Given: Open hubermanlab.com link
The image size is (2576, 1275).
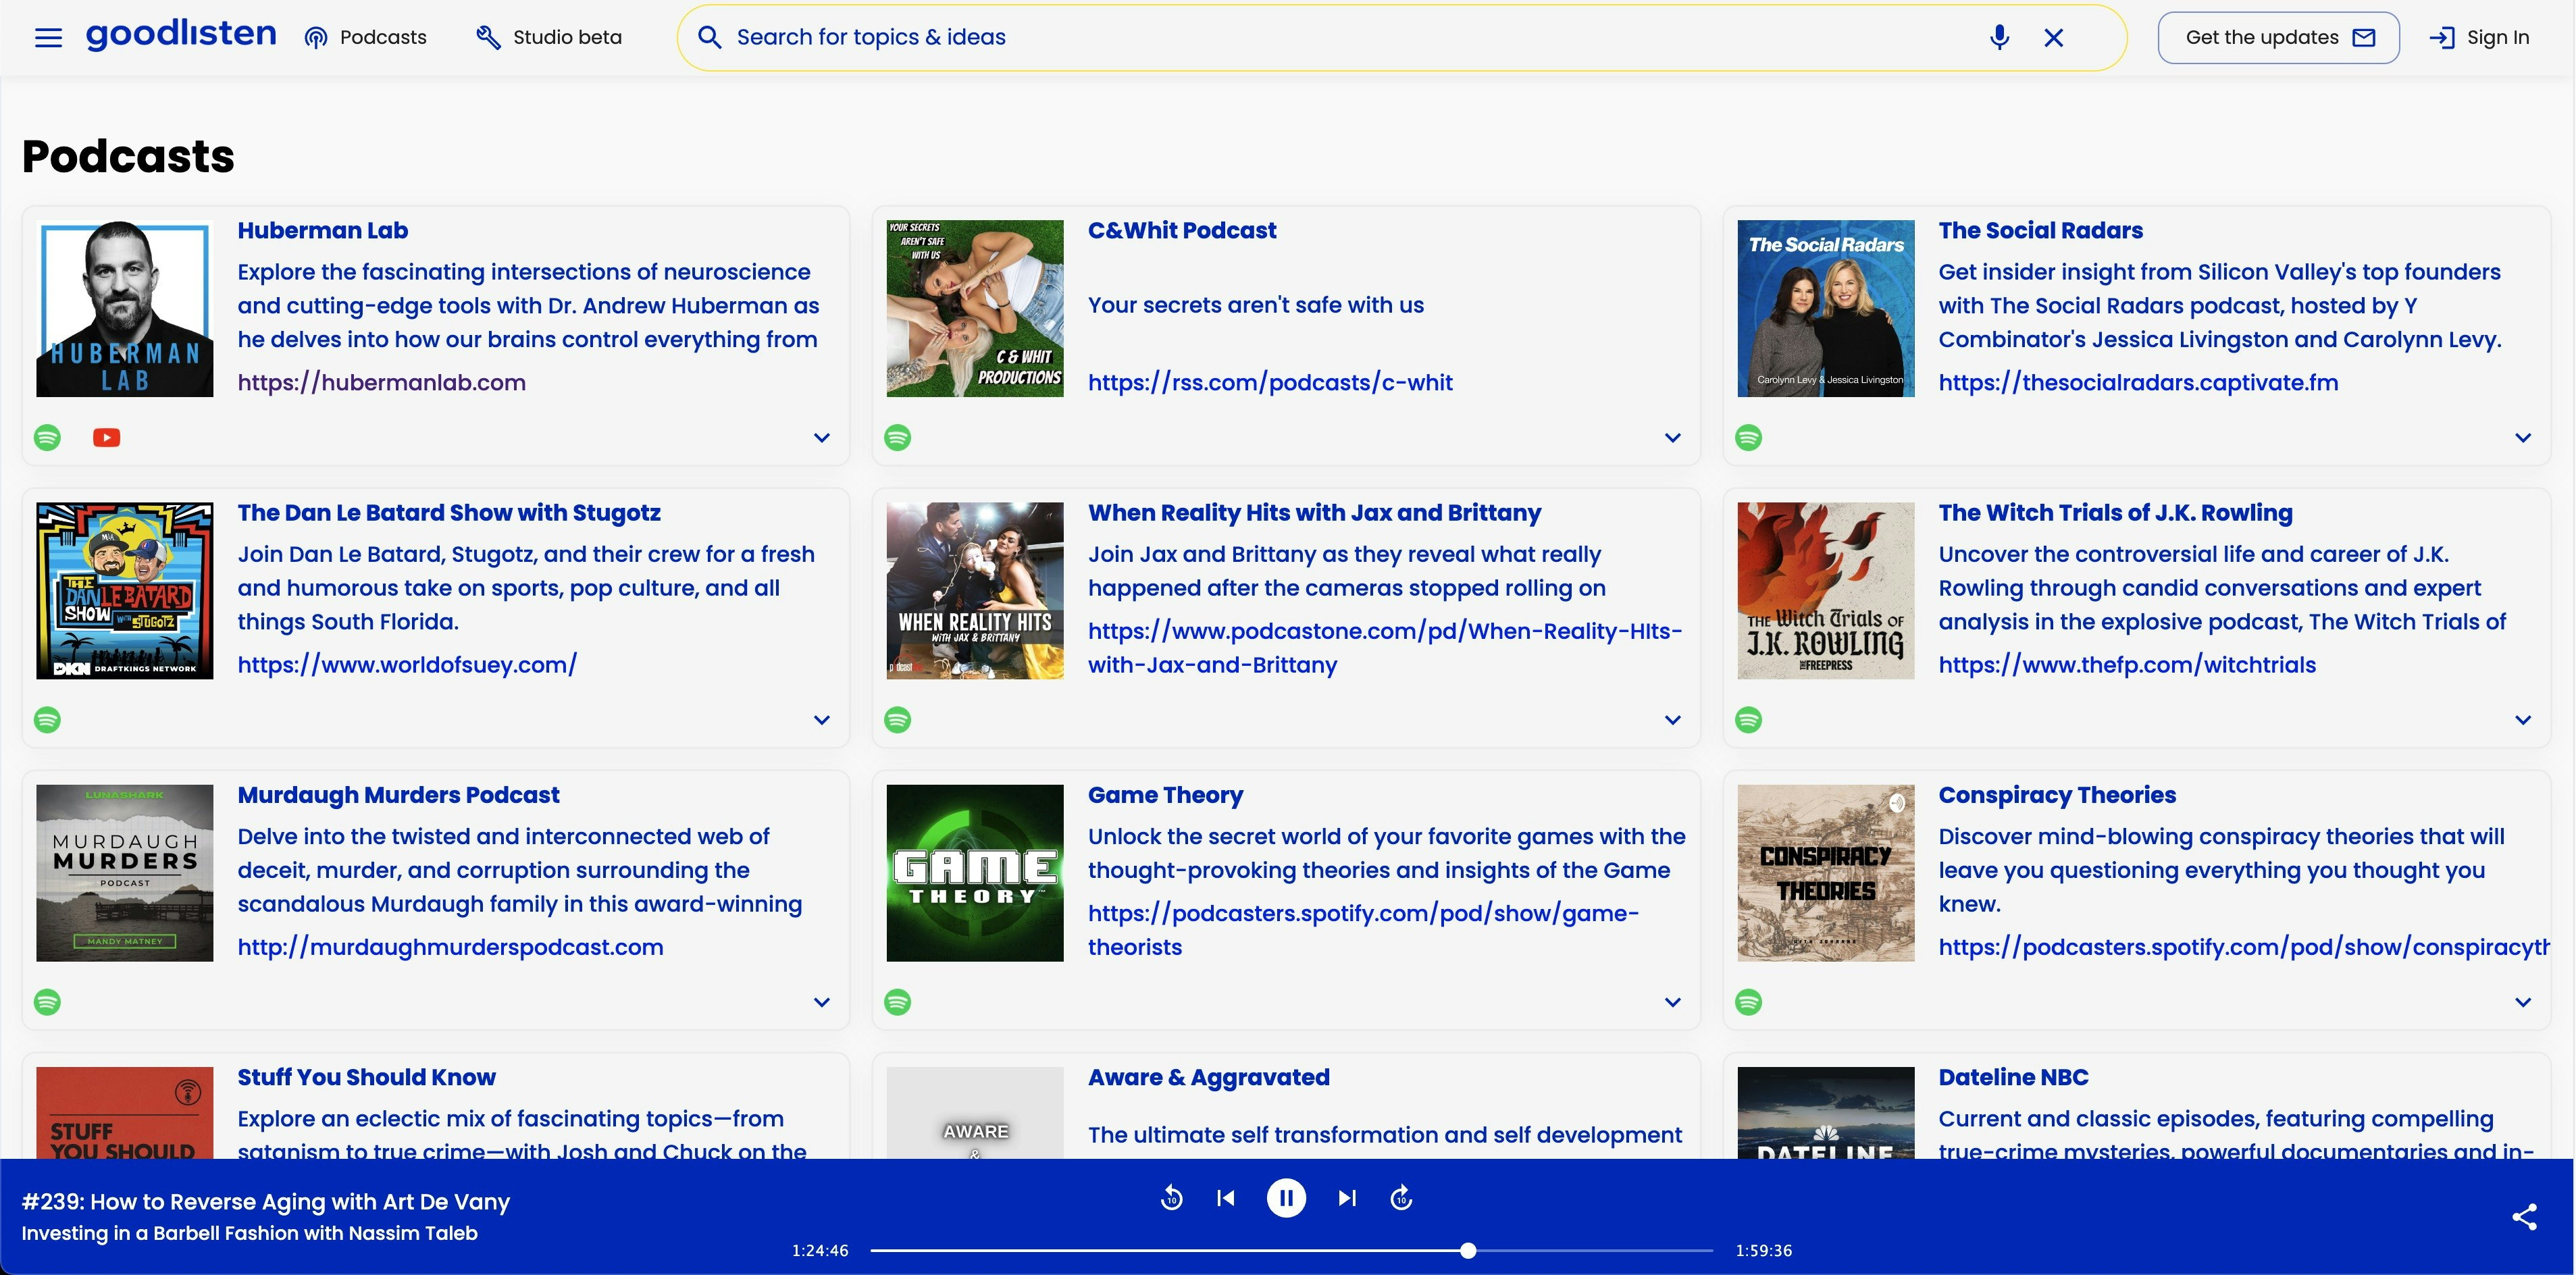Looking at the screenshot, I should pyautogui.click(x=381, y=382).
